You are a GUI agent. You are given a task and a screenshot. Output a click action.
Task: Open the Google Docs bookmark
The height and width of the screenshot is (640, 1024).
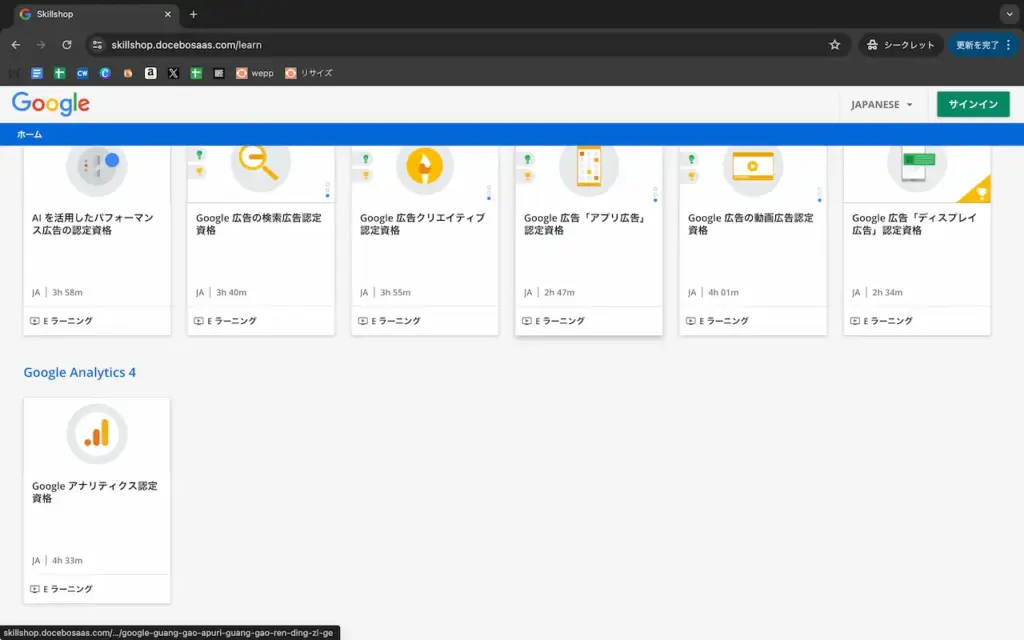coord(37,73)
